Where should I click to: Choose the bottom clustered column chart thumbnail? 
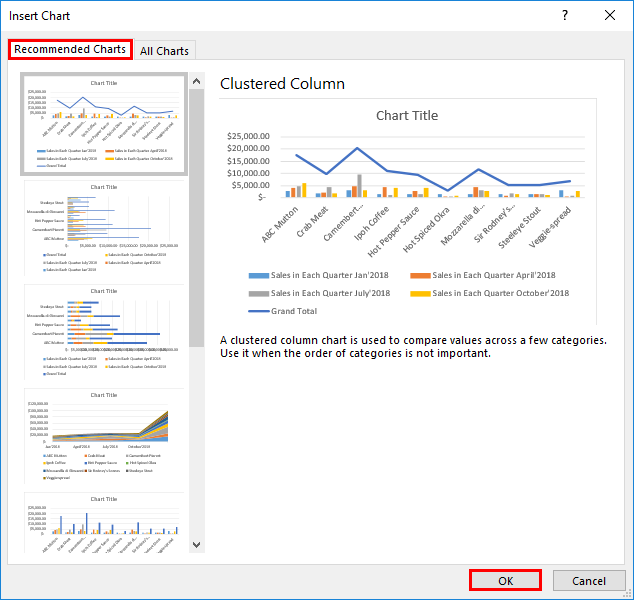coord(104,522)
